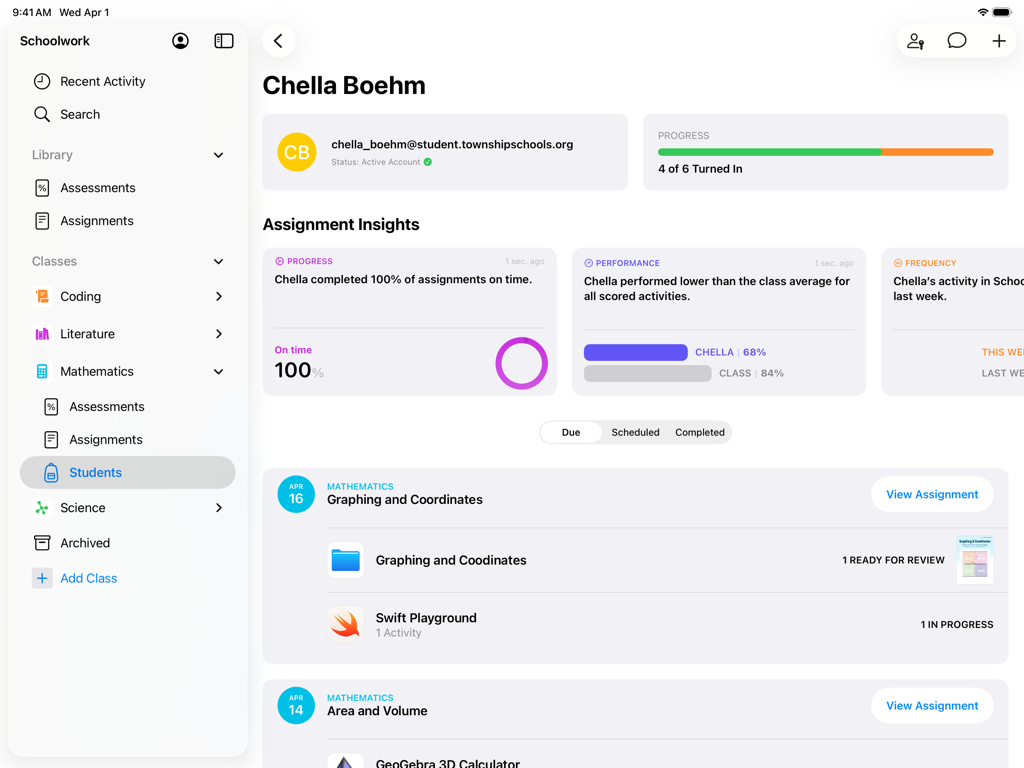Screen dimensions: 1024x768
Task: Click the account profile icon in Schoolwork header
Action: tap(179, 41)
